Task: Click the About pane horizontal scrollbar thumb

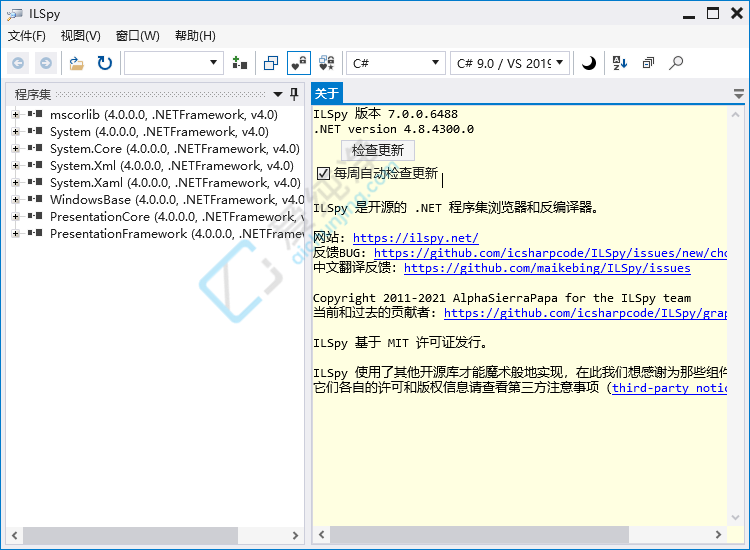Action: pos(479,535)
